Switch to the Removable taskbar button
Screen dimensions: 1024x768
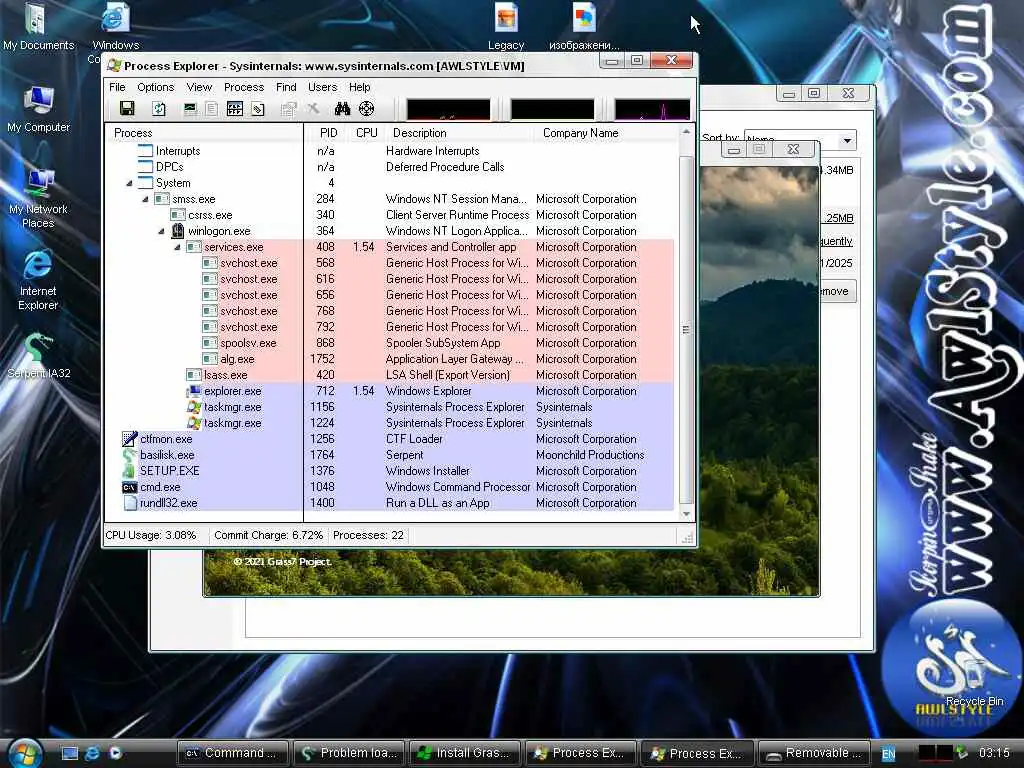(x=816, y=753)
